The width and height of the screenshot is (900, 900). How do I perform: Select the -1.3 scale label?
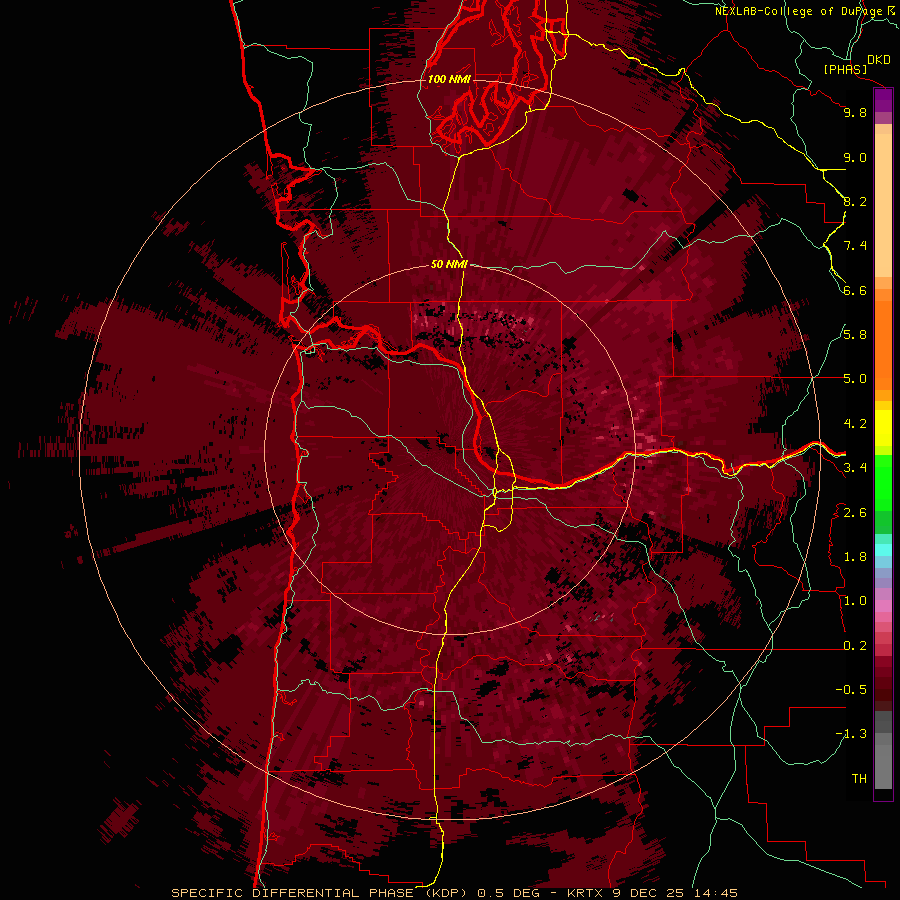pyautogui.click(x=851, y=734)
